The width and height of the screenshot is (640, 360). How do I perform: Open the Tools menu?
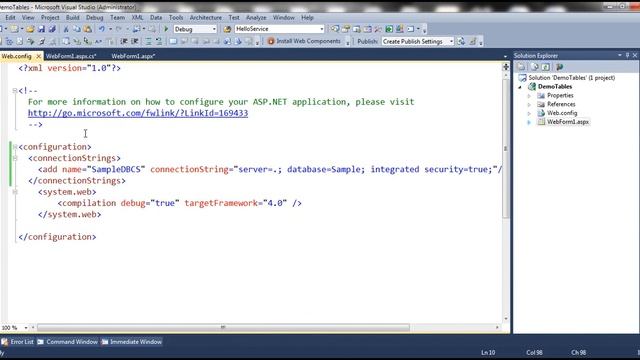click(x=176, y=18)
